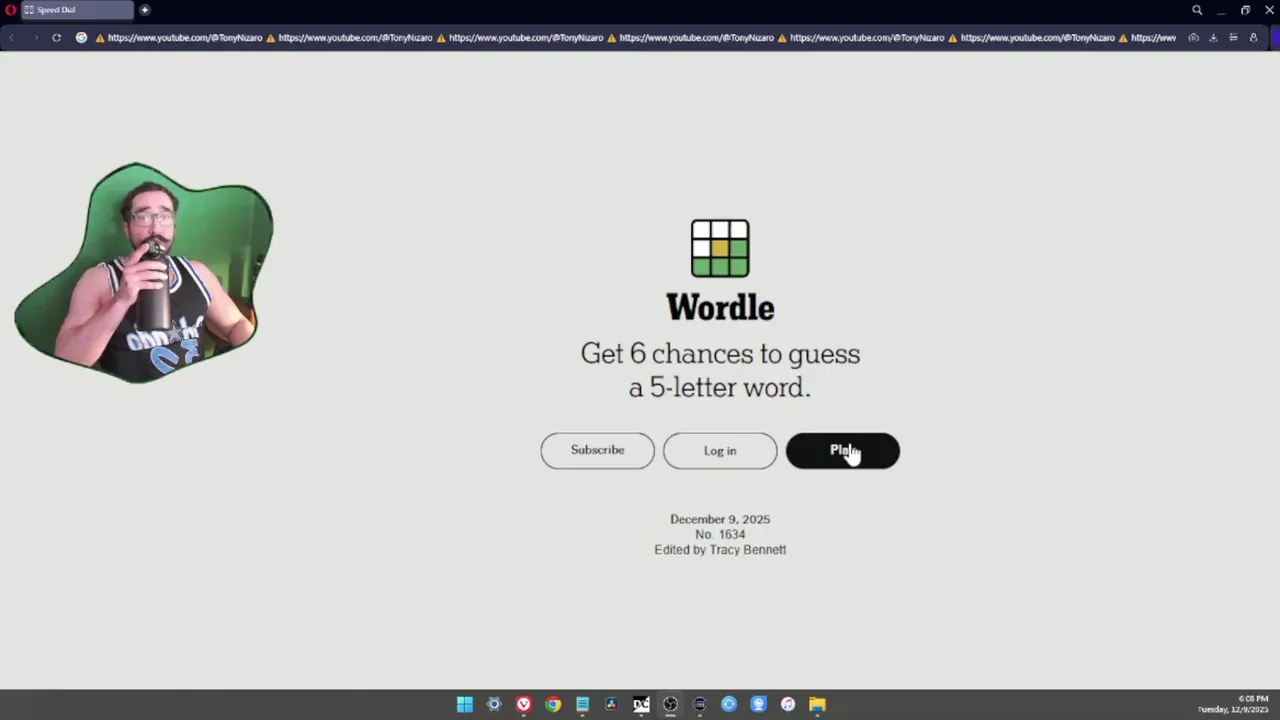
Task: Click the 'No. 1634' puzzle number text
Action: 720,534
